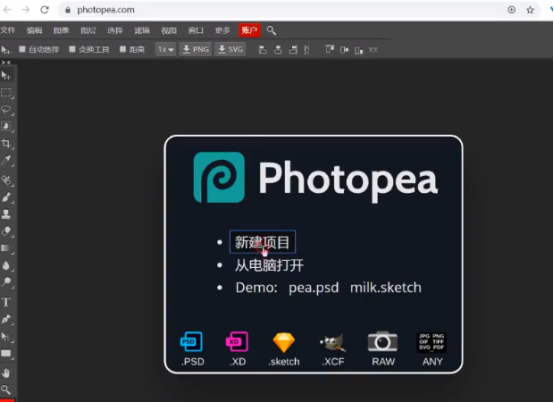
Task: Open the 文件 menu
Action: click(x=8, y=30)
